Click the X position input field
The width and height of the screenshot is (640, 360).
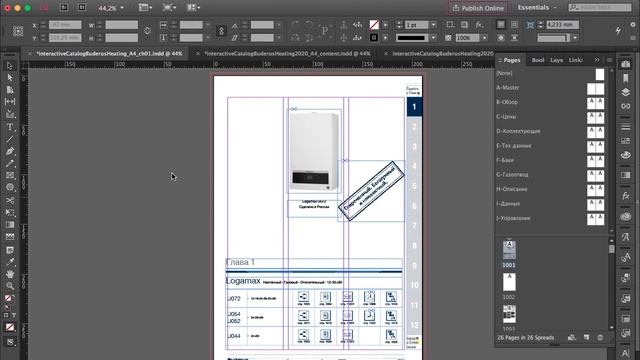(65, 25)
